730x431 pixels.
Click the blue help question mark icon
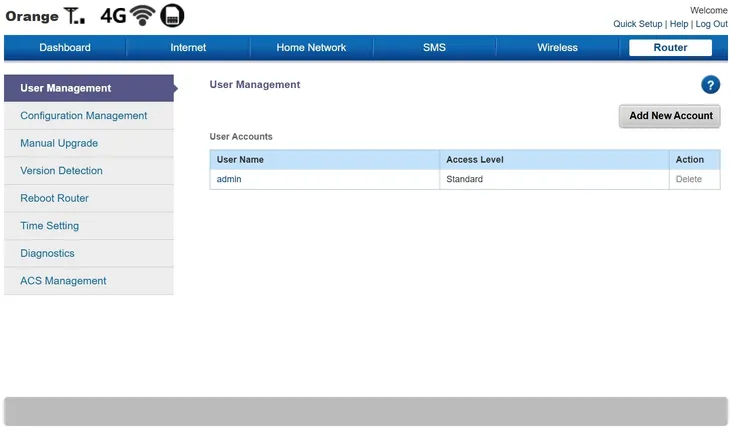711,86
